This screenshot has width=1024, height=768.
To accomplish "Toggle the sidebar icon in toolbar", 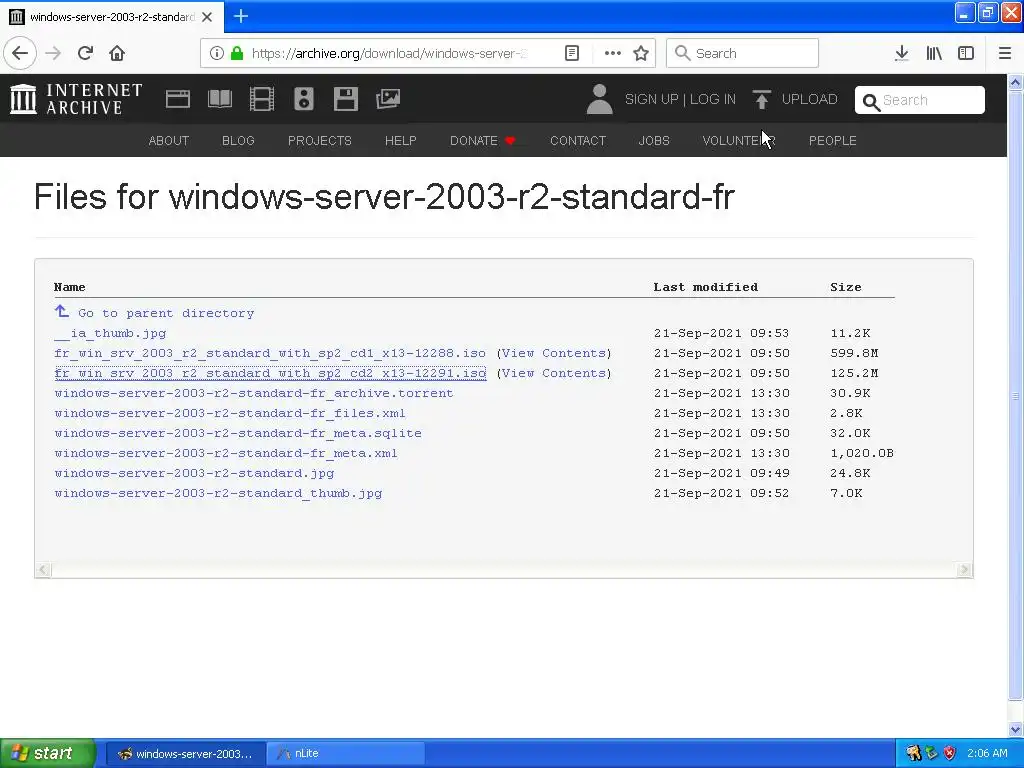I will click(966, 54).
